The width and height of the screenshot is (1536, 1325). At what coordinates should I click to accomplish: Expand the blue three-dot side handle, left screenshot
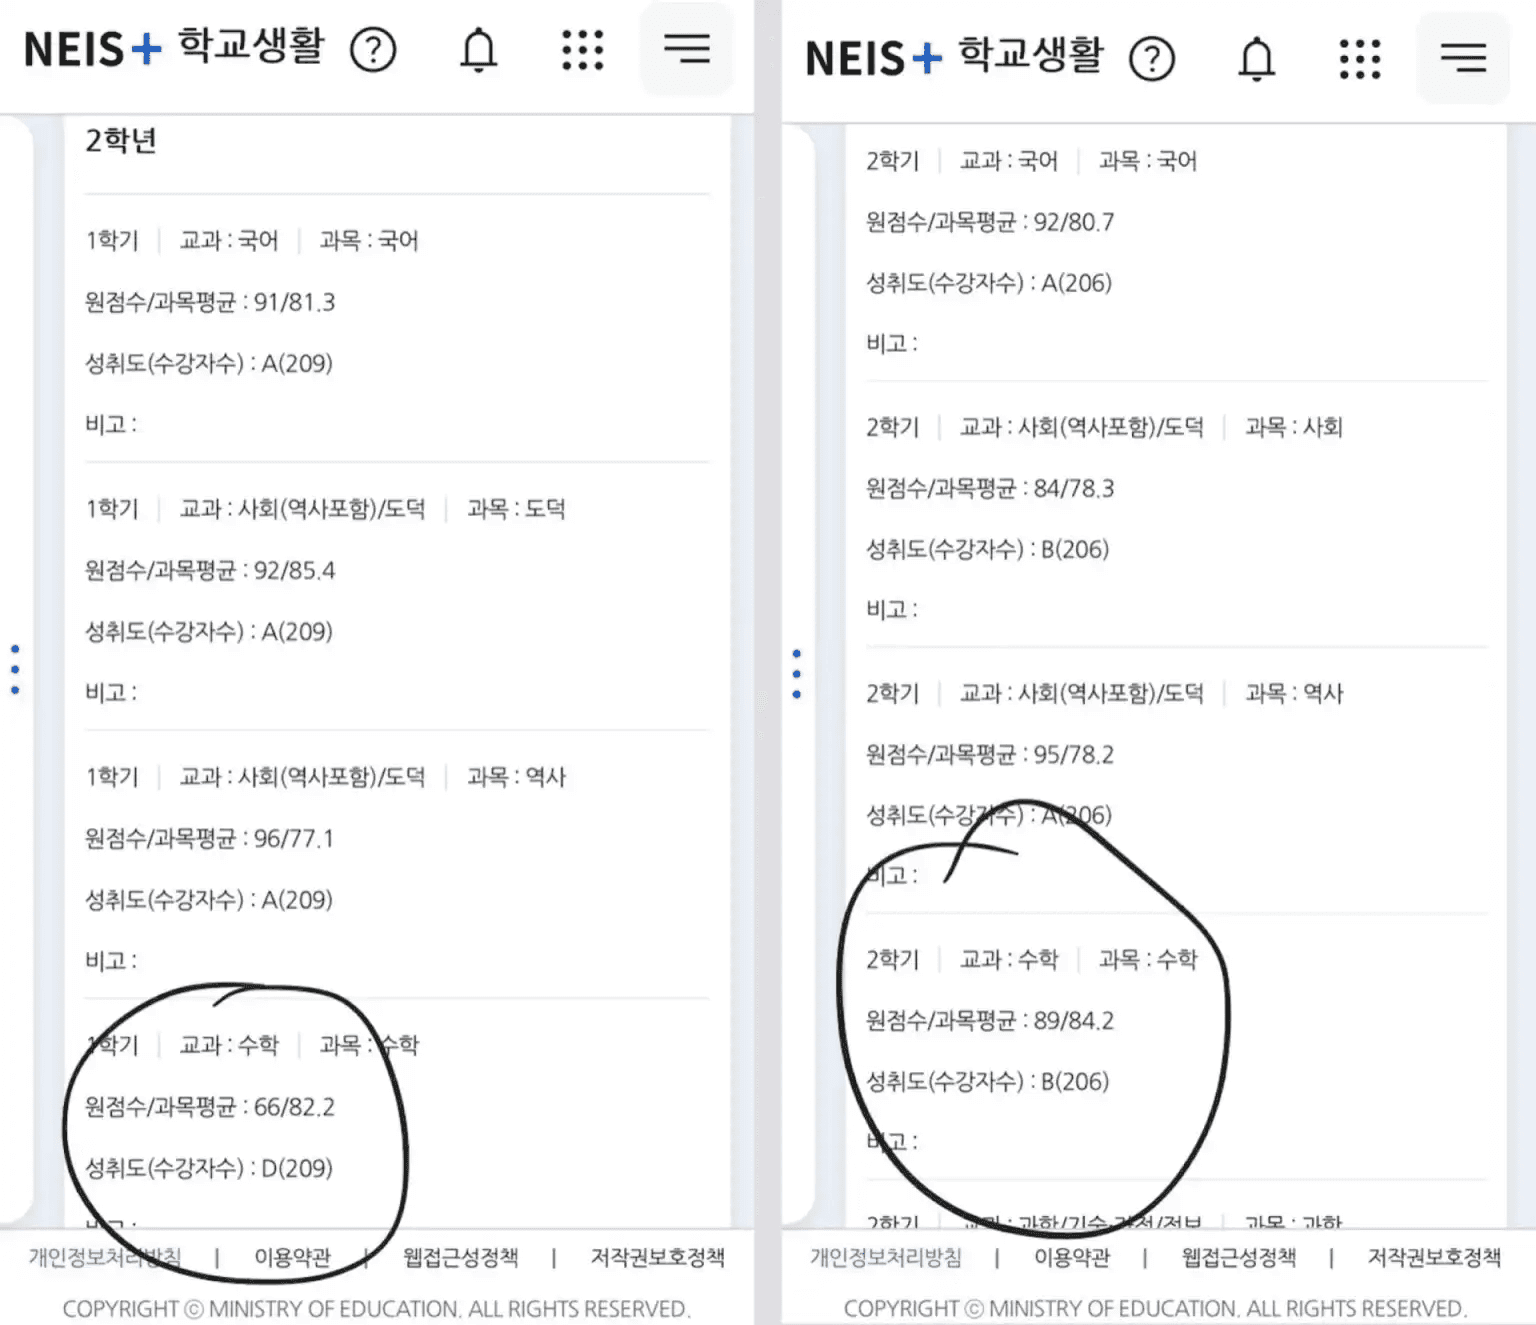click(x=15, y=669)
